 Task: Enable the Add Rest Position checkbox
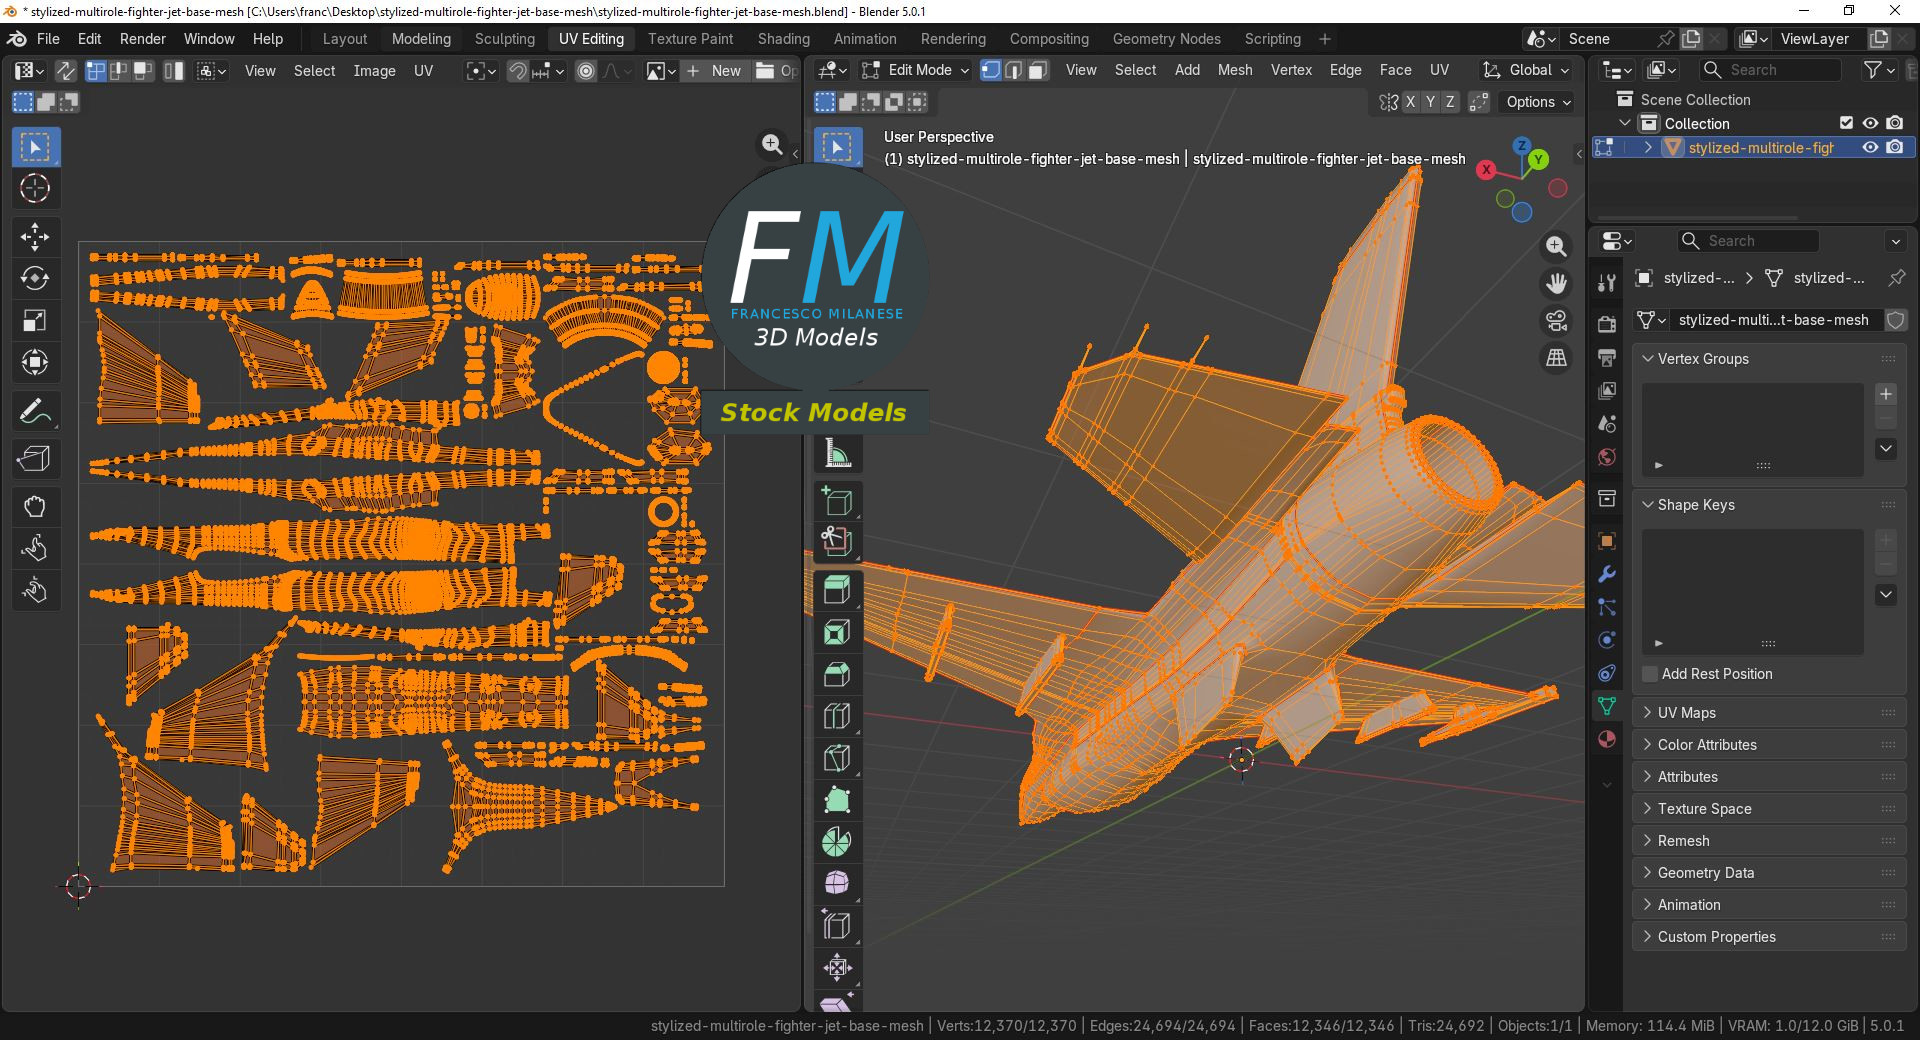pyautogui.click(x=1650, y=674)
